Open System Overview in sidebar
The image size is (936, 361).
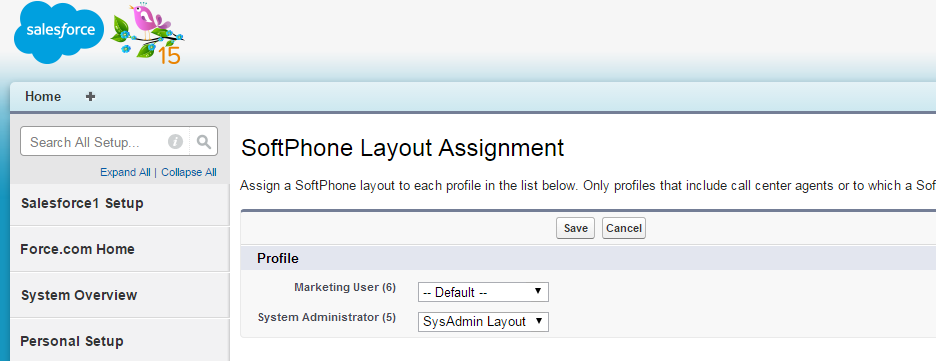119,295
